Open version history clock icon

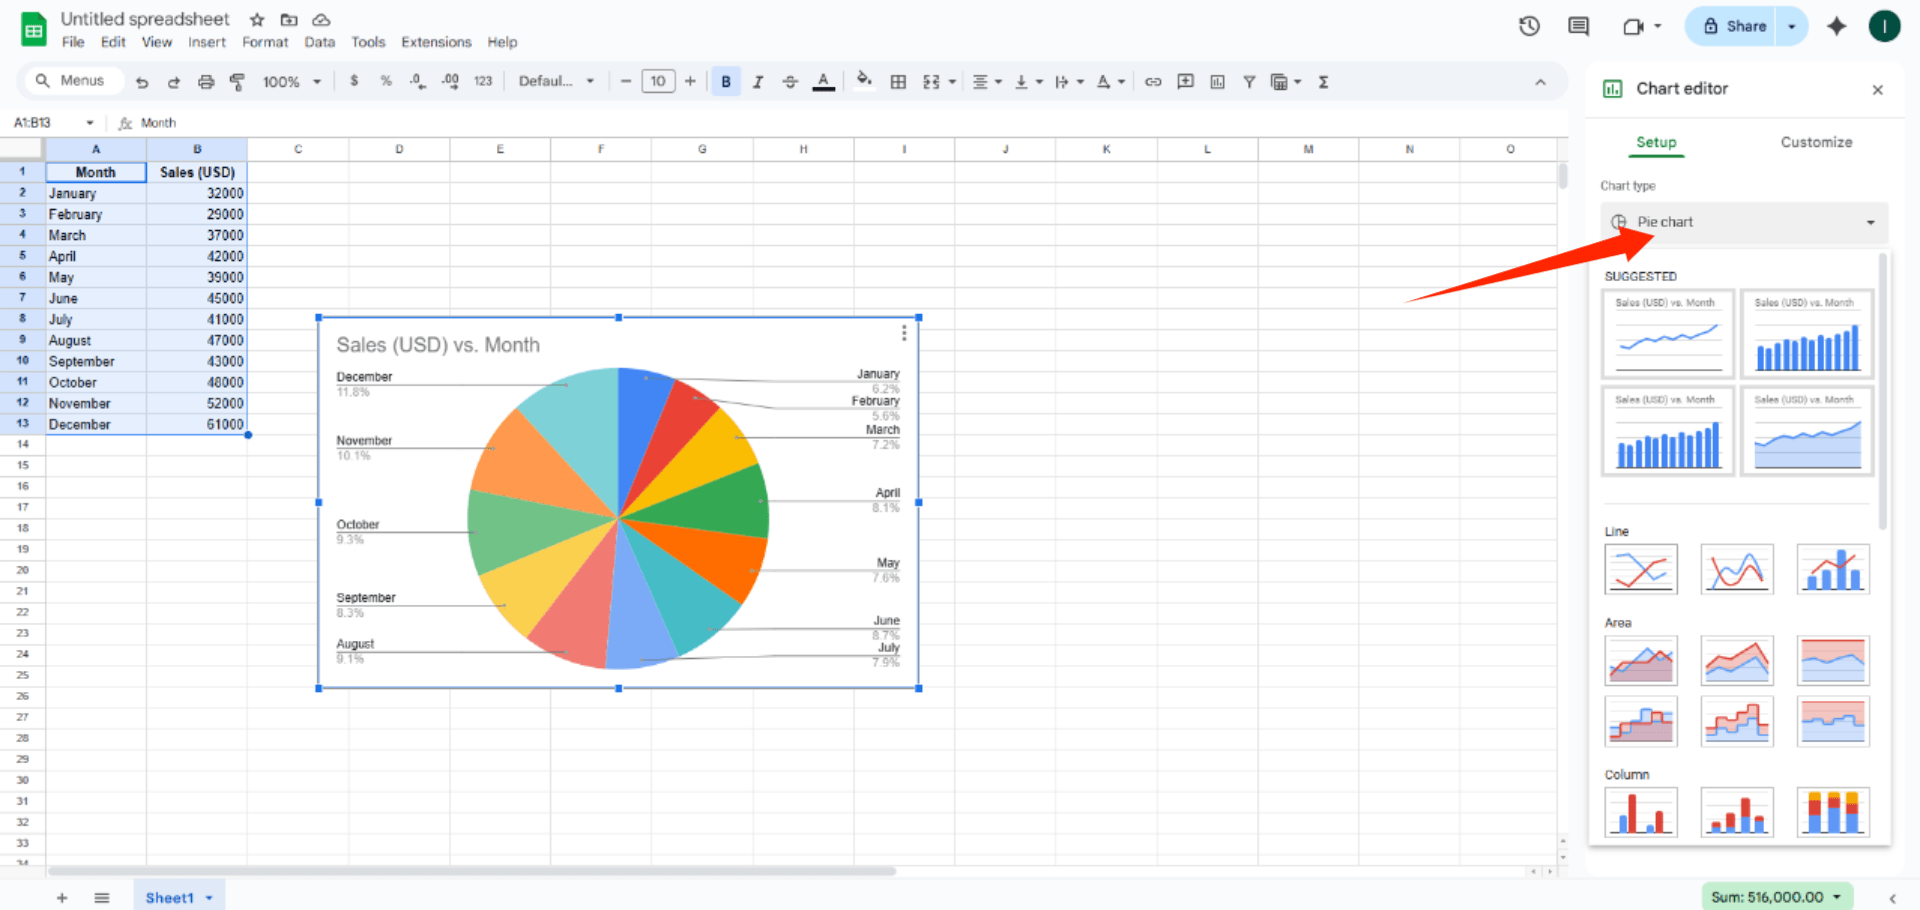1529,27
